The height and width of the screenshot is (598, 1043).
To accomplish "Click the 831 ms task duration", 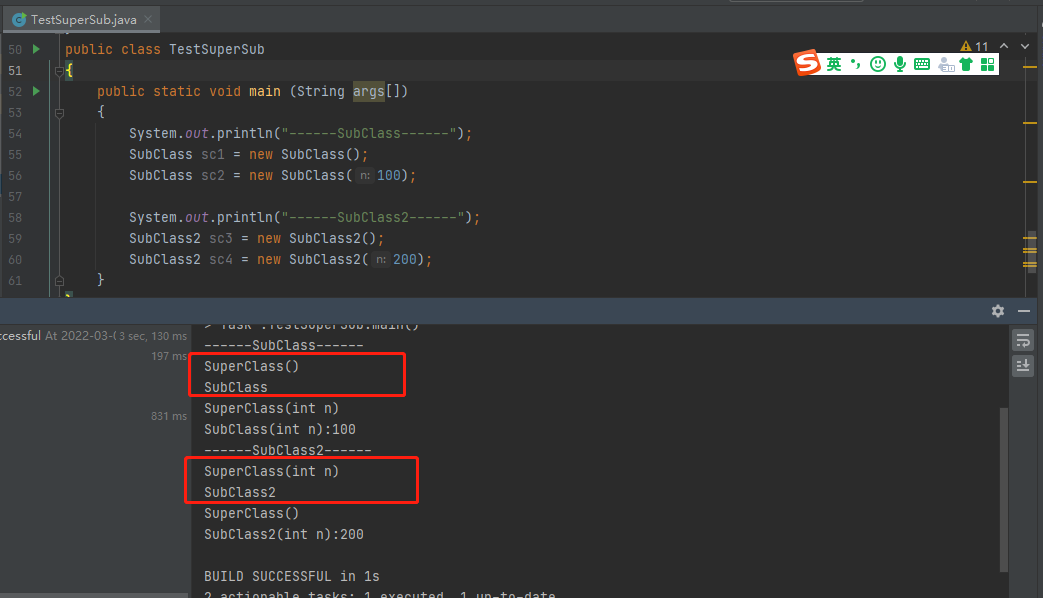I will [x=169, y=416].
